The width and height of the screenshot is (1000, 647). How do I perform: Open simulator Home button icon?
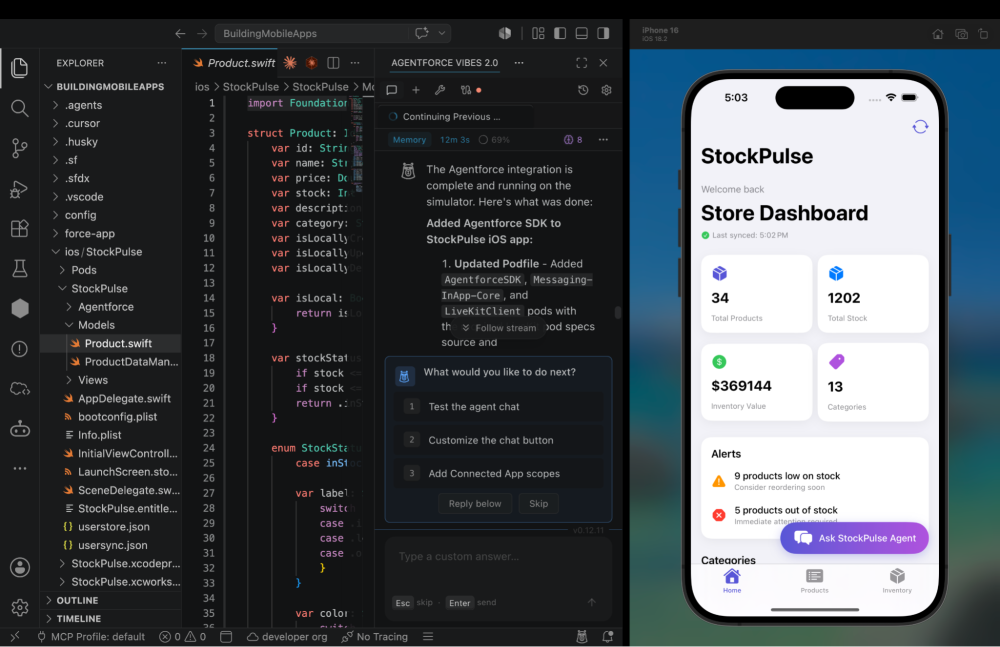(938, 34)
